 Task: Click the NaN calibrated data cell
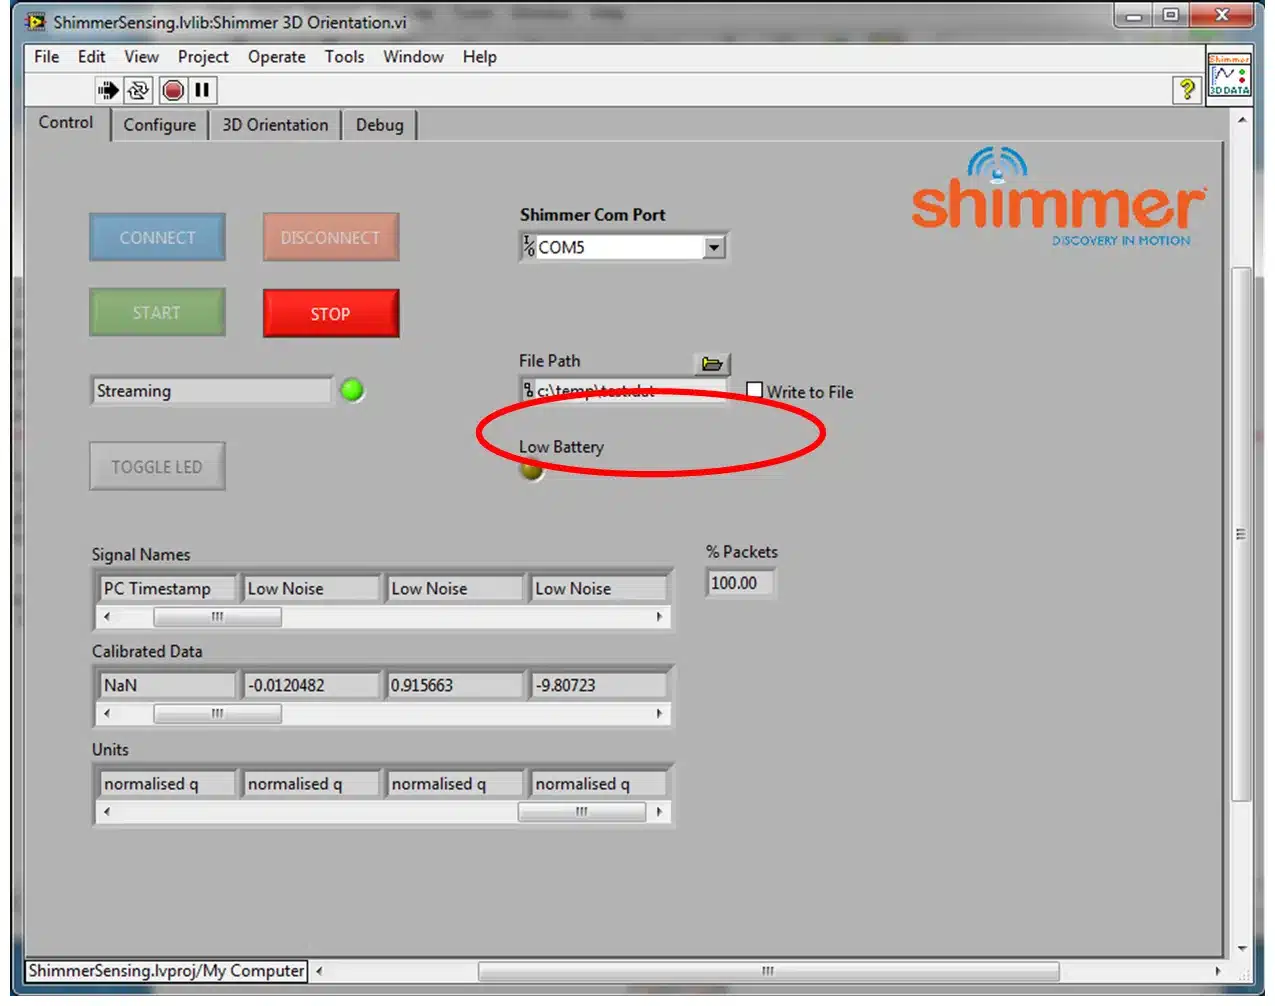click(x=168, y=686)
